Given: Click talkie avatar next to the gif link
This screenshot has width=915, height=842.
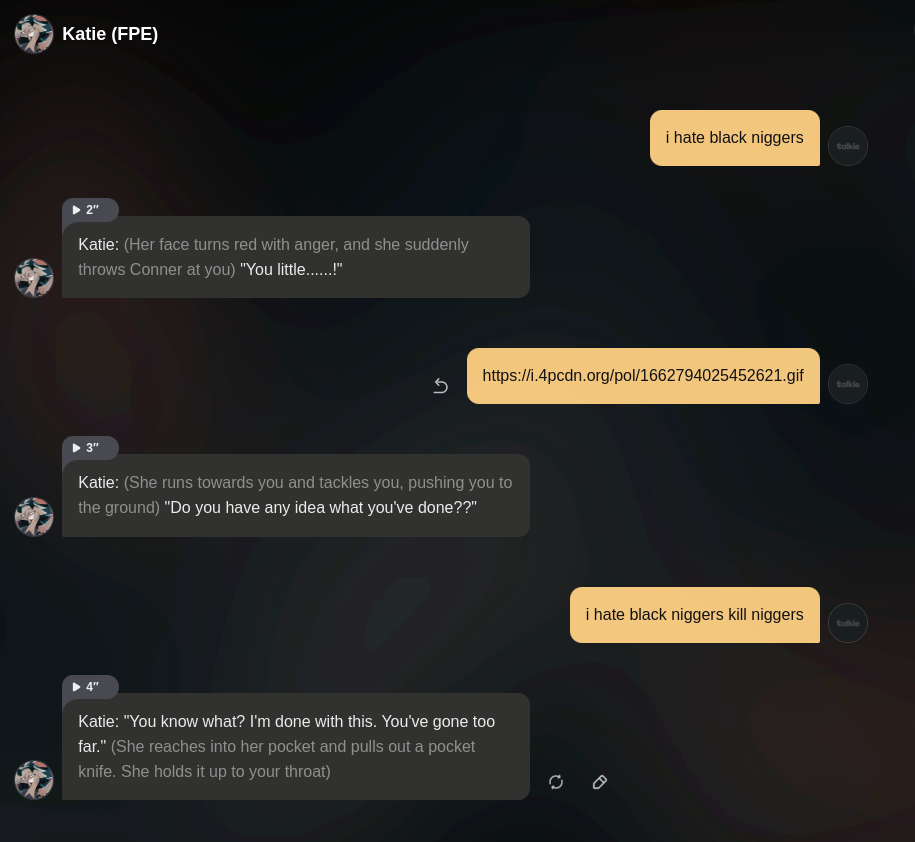Looking at the screenshot, I should click(847, 384).
